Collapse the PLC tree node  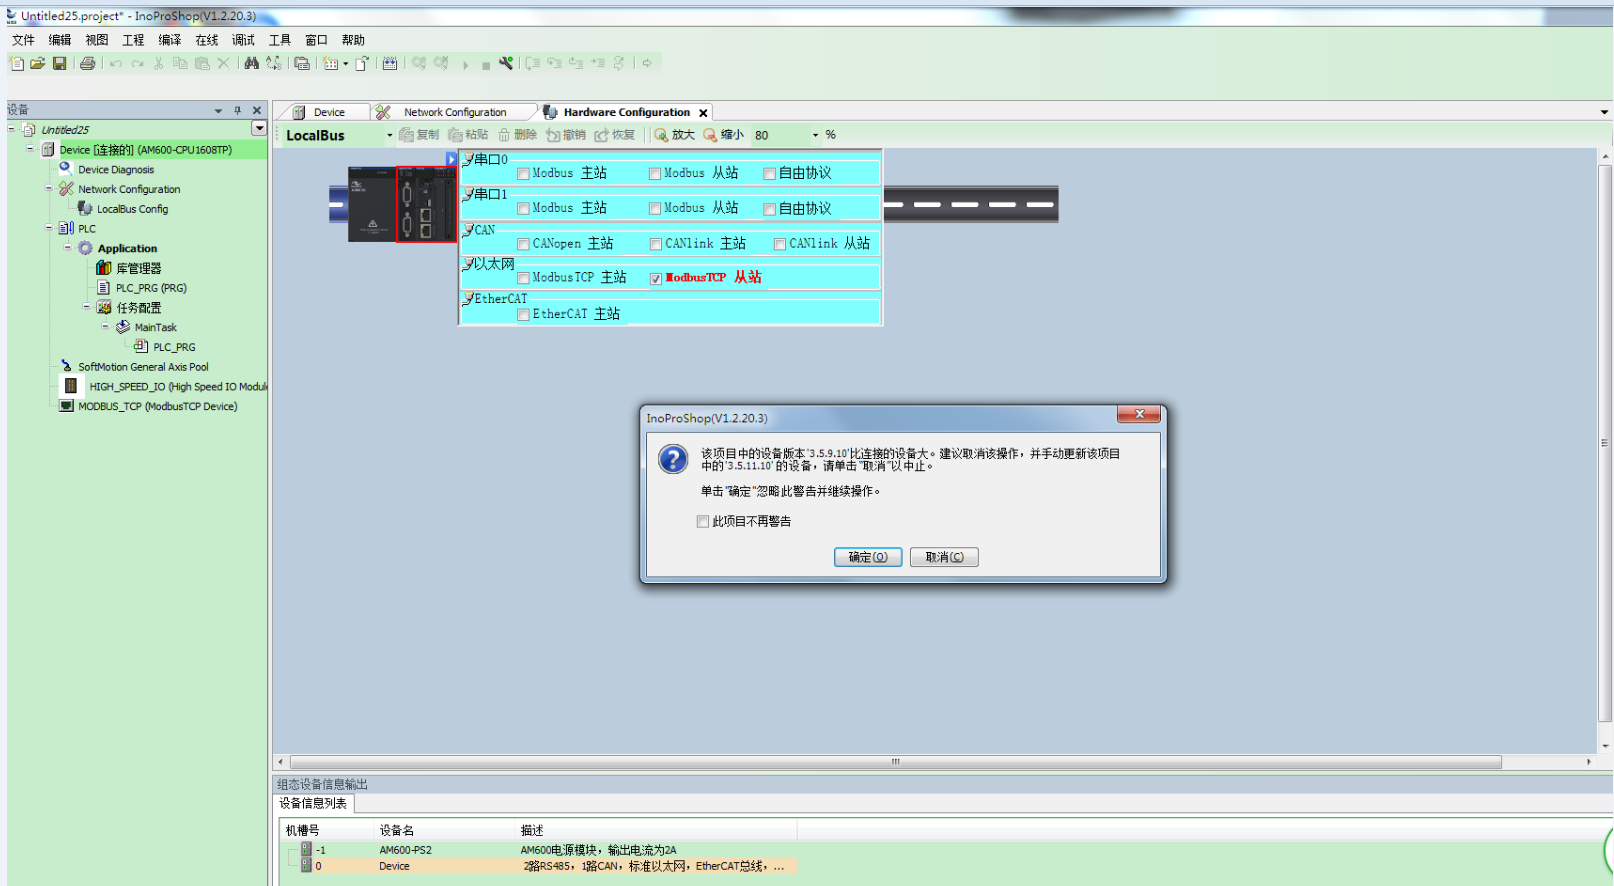pos(49,228)
